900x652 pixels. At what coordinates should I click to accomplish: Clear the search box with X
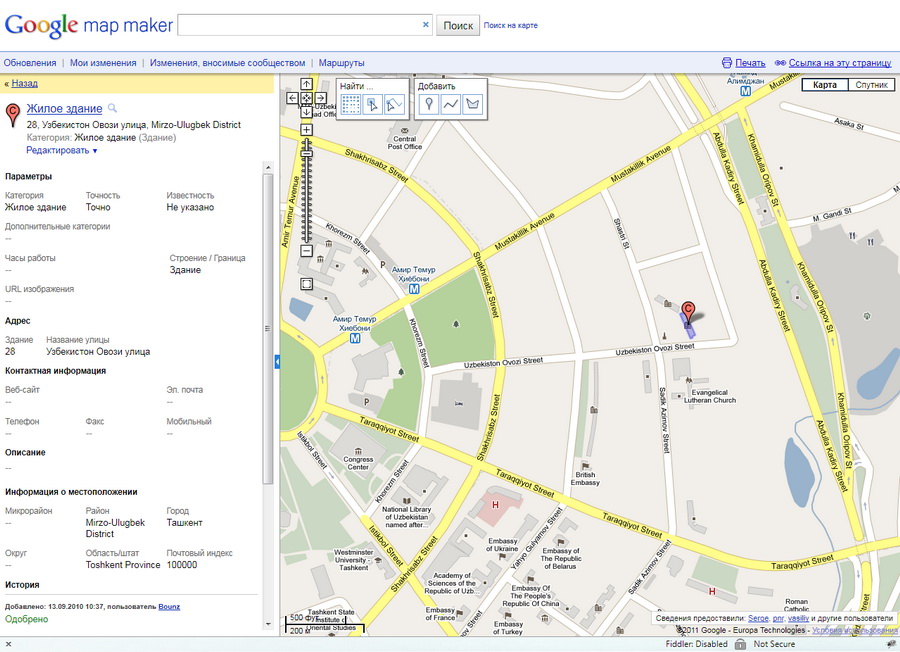425,25
